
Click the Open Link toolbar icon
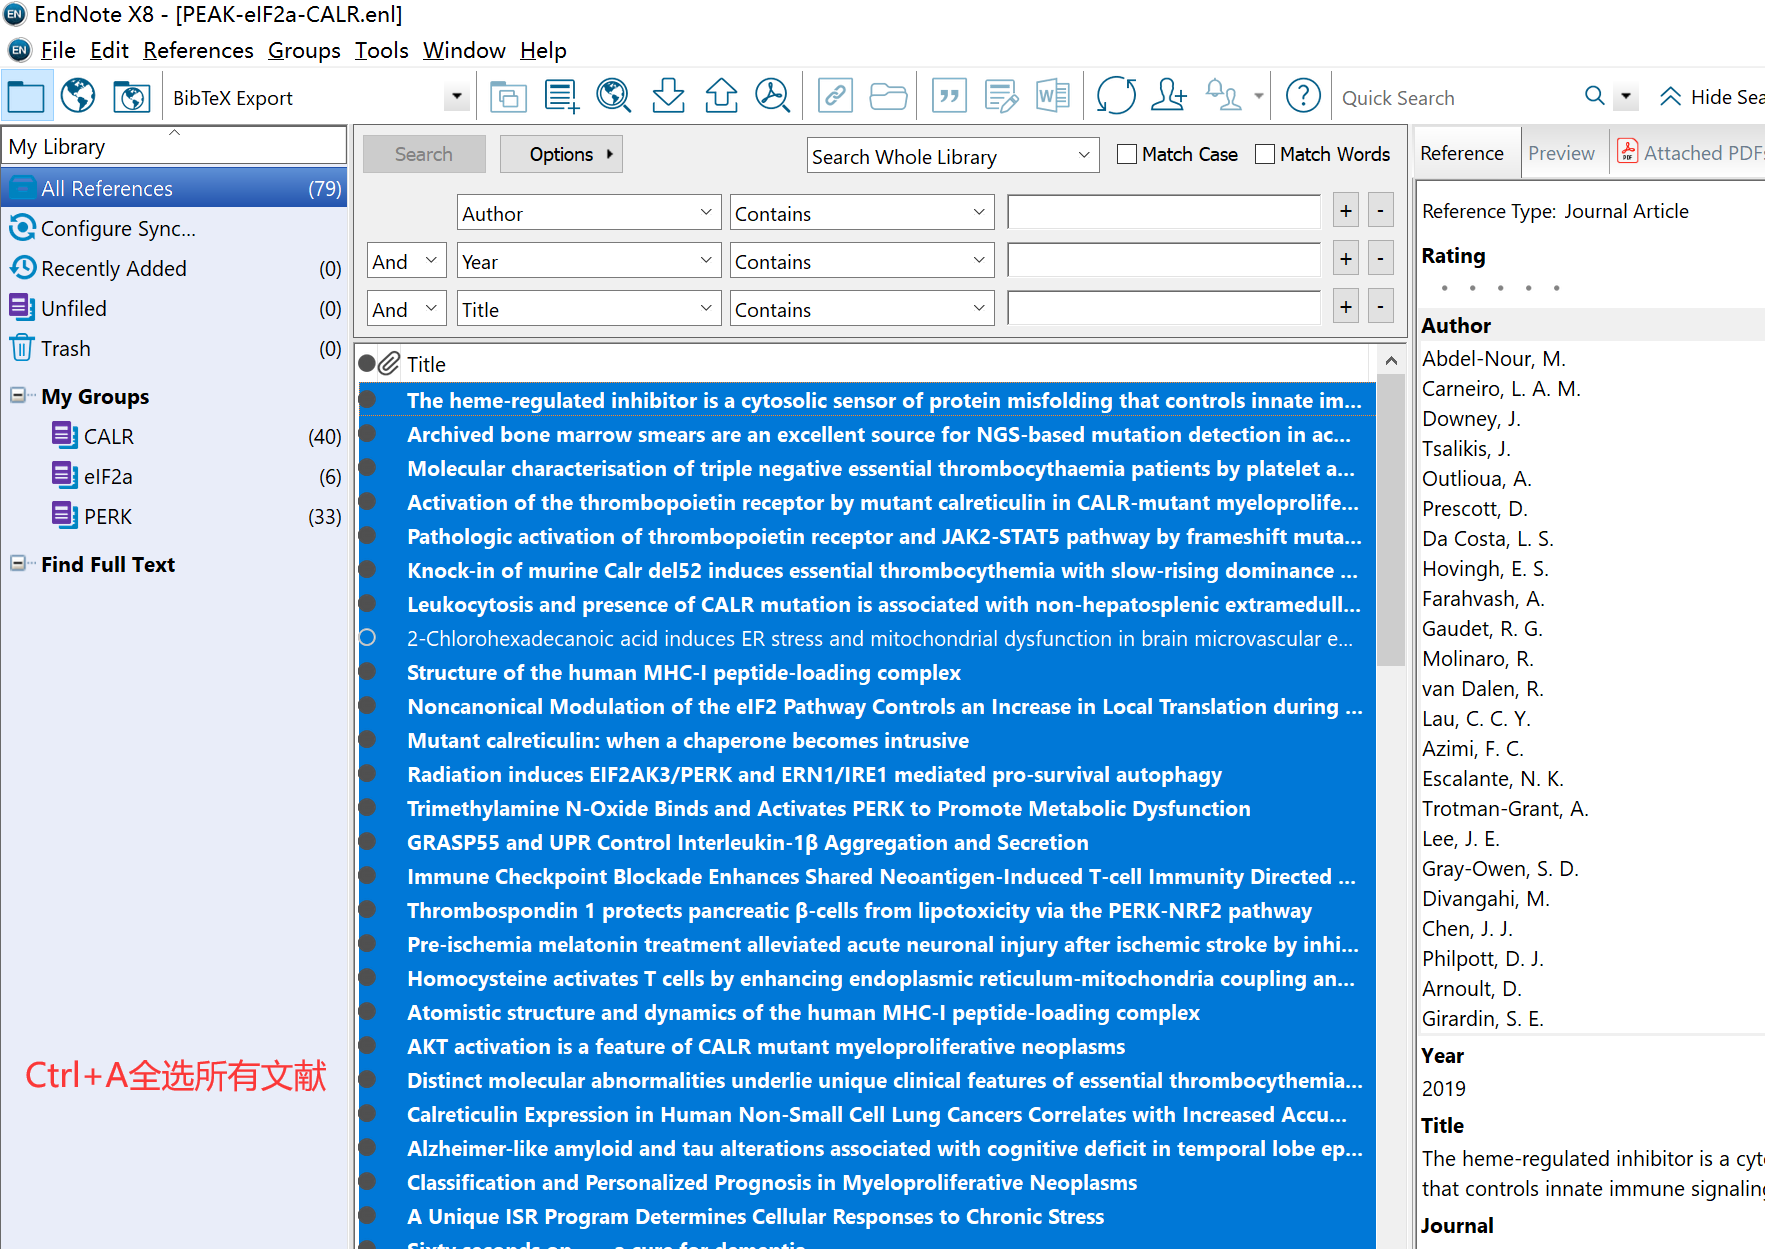[835, 97]
